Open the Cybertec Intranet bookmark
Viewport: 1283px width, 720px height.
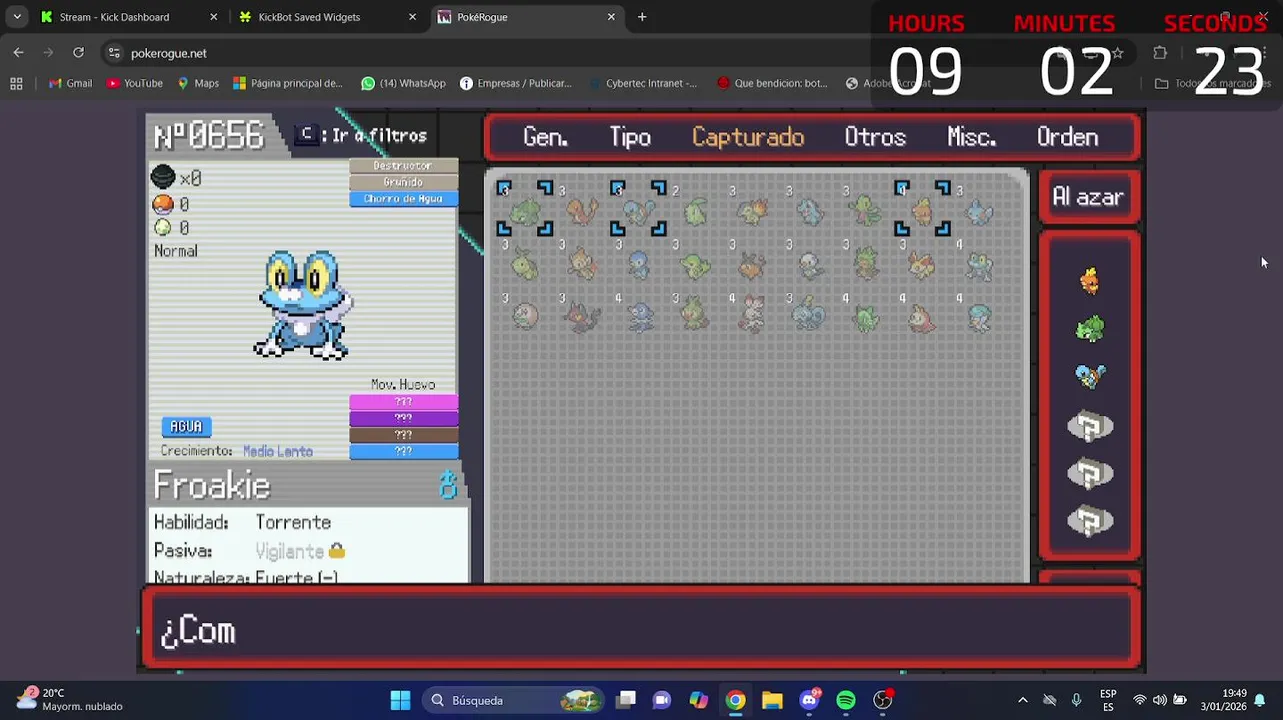(643, 83)
